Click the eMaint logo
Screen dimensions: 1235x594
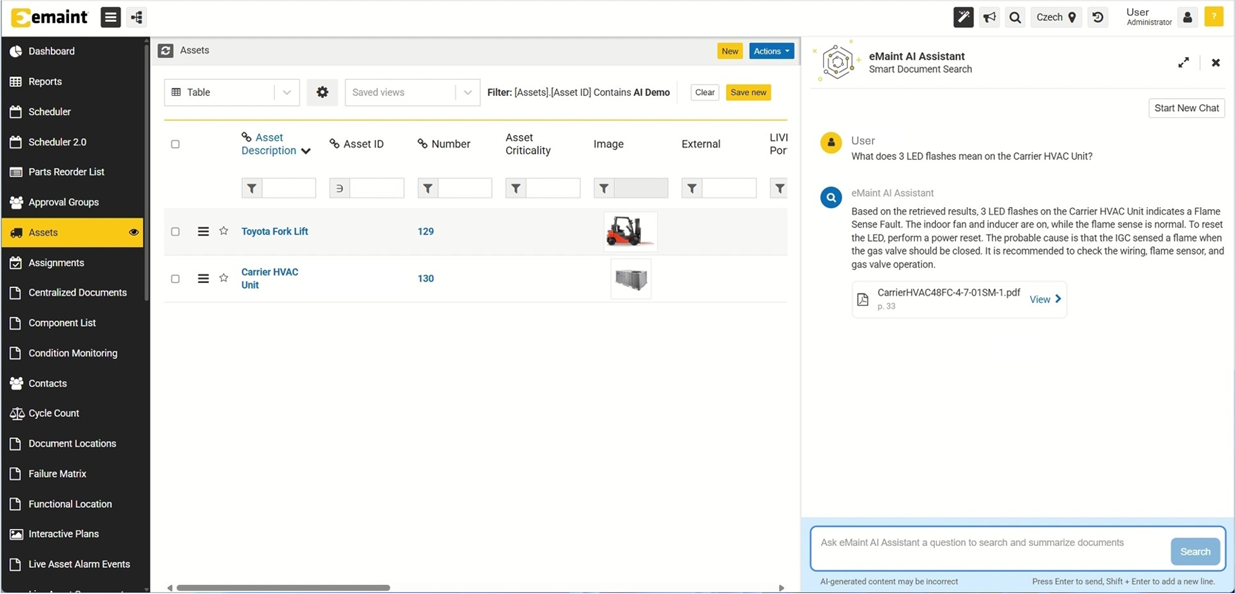(49, 17)
